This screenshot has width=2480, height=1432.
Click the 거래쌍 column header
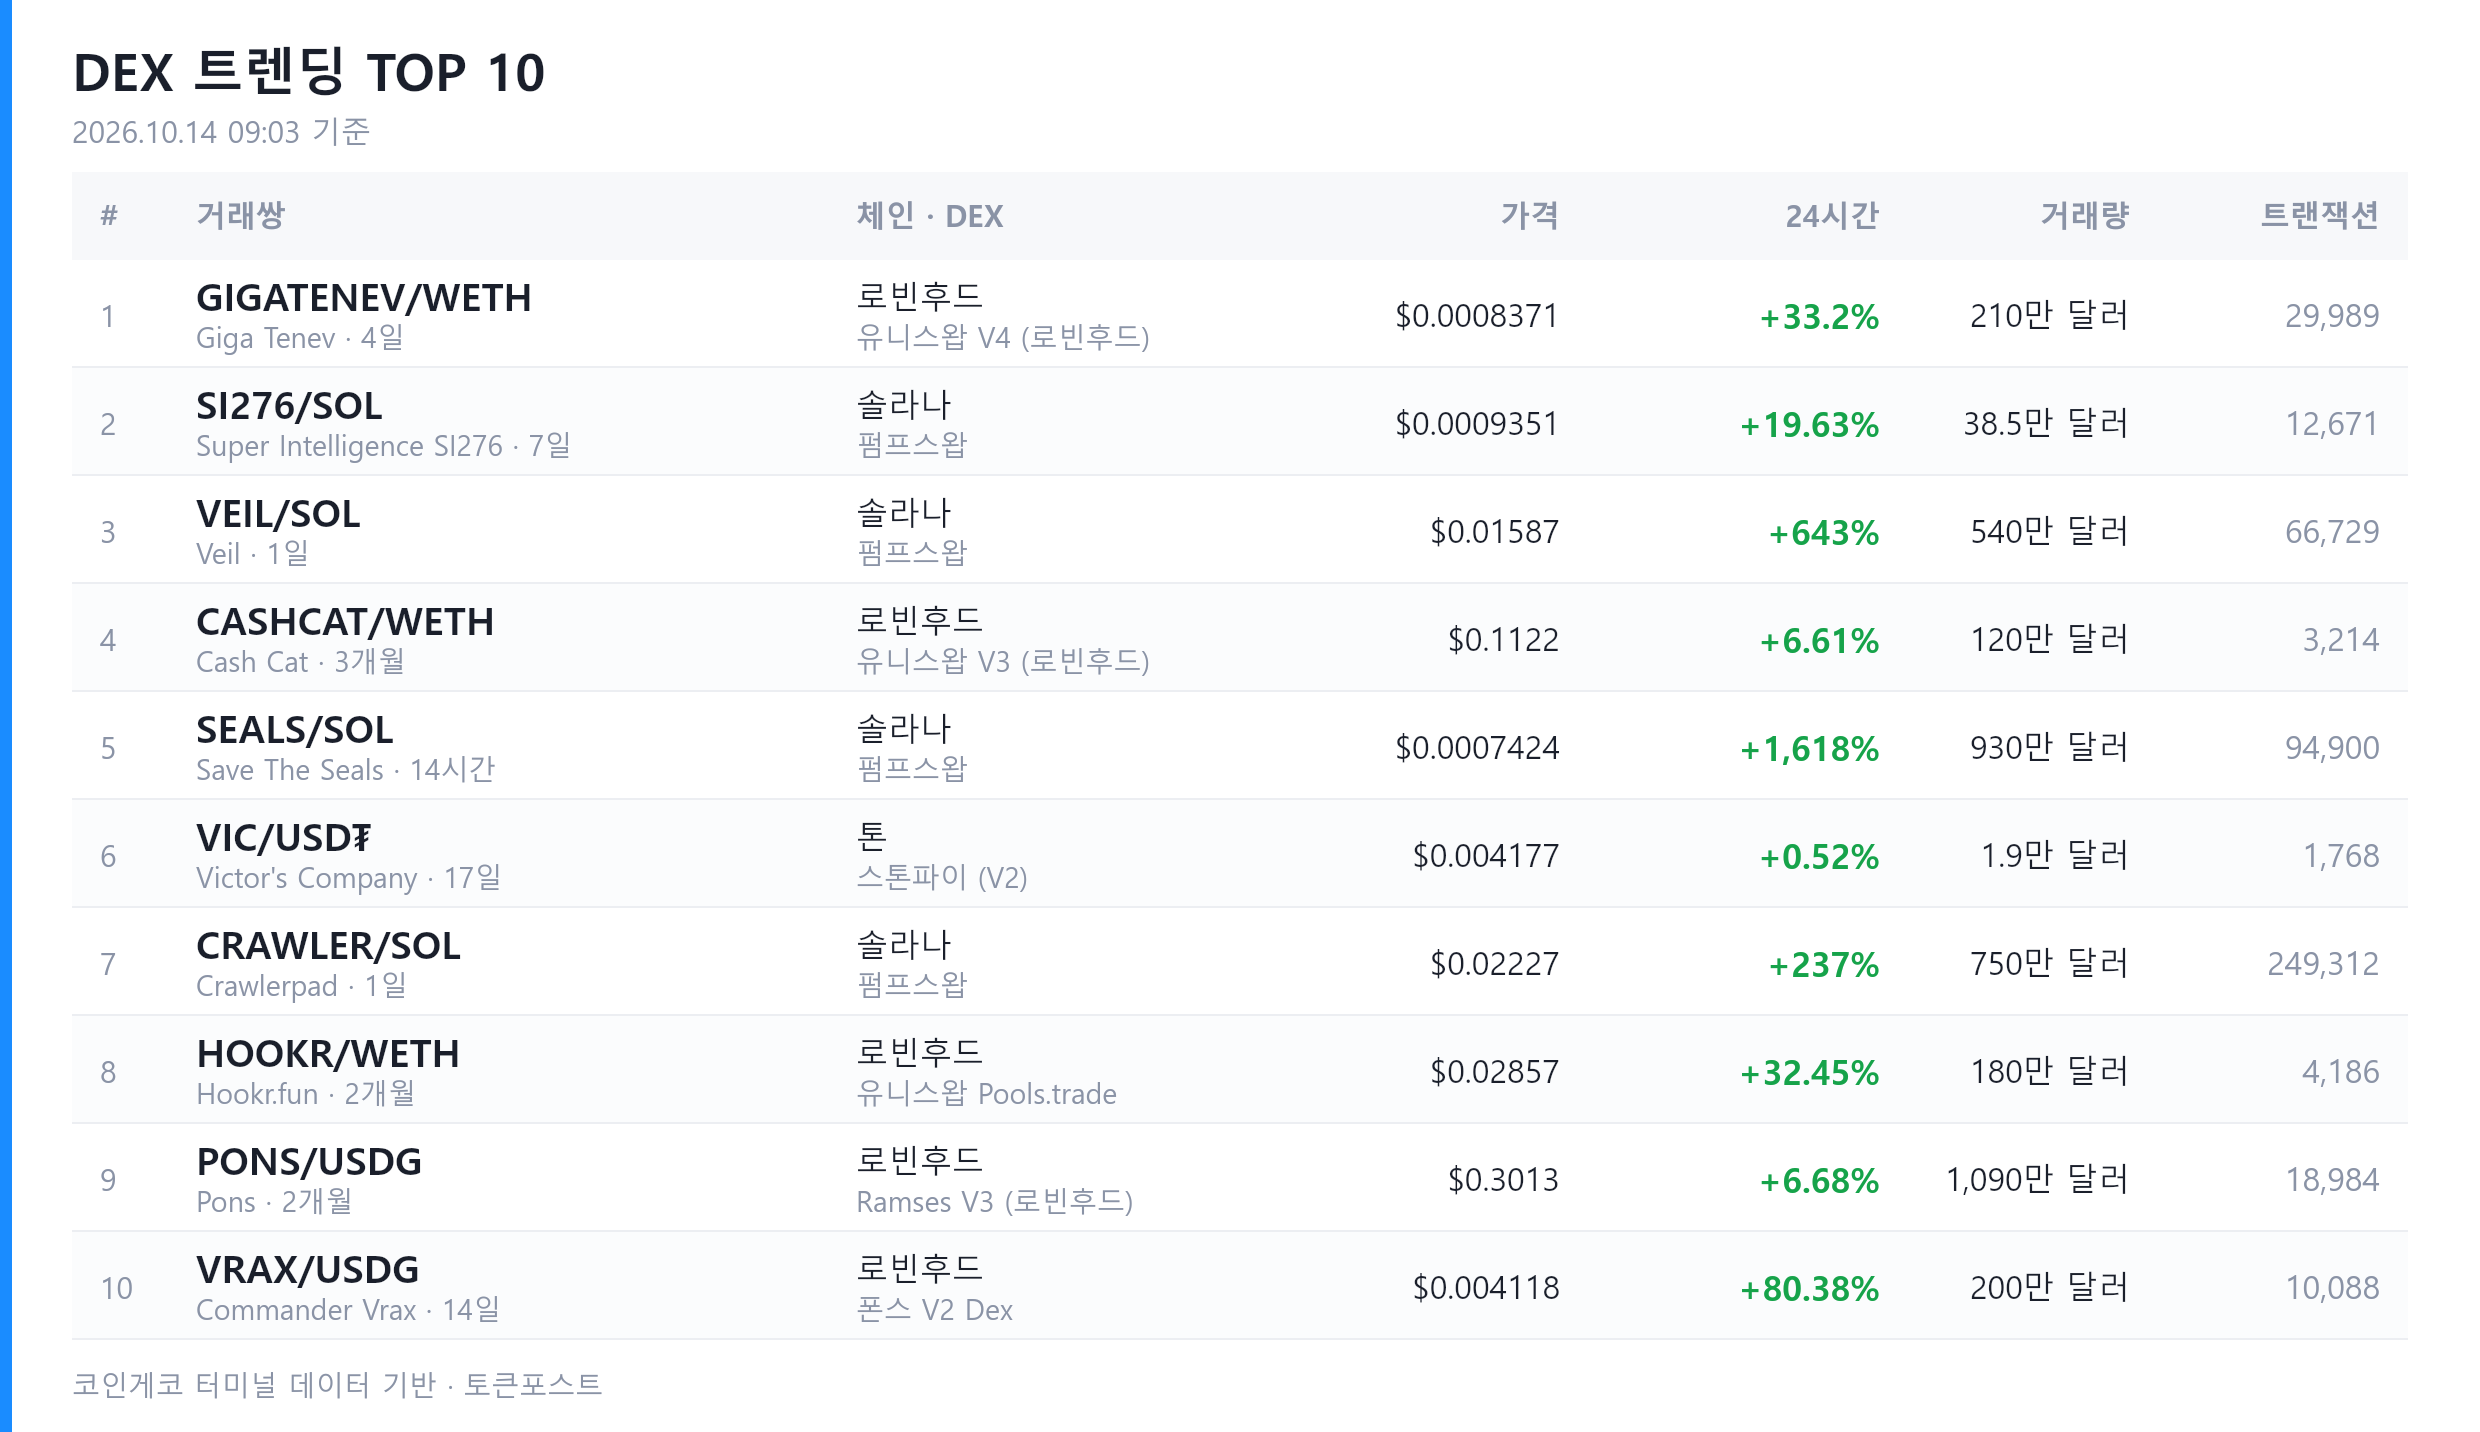(x=240, y=215)
